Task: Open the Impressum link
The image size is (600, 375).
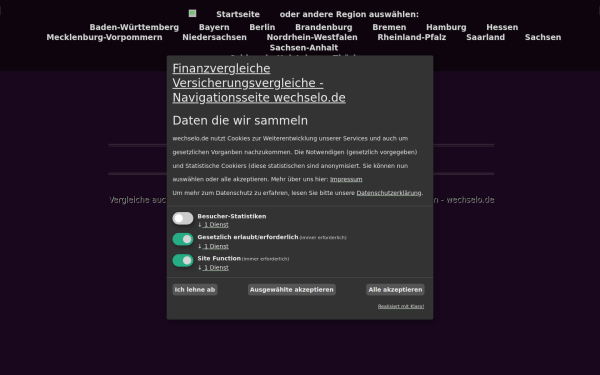Action: (346, 179)
